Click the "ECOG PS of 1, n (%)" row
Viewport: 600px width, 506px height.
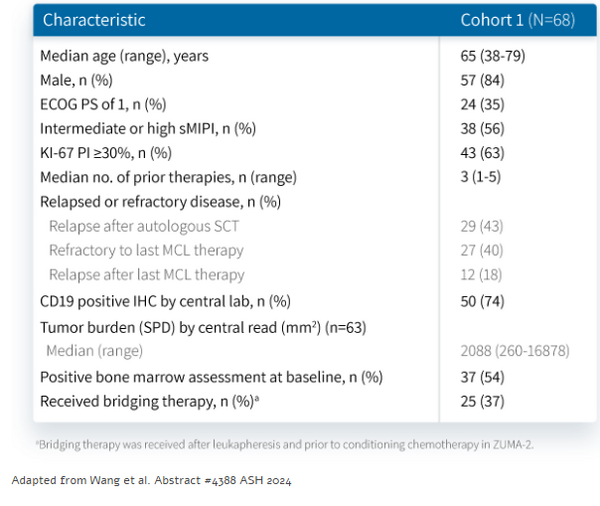pyautogui.click(x=103, y=104)
